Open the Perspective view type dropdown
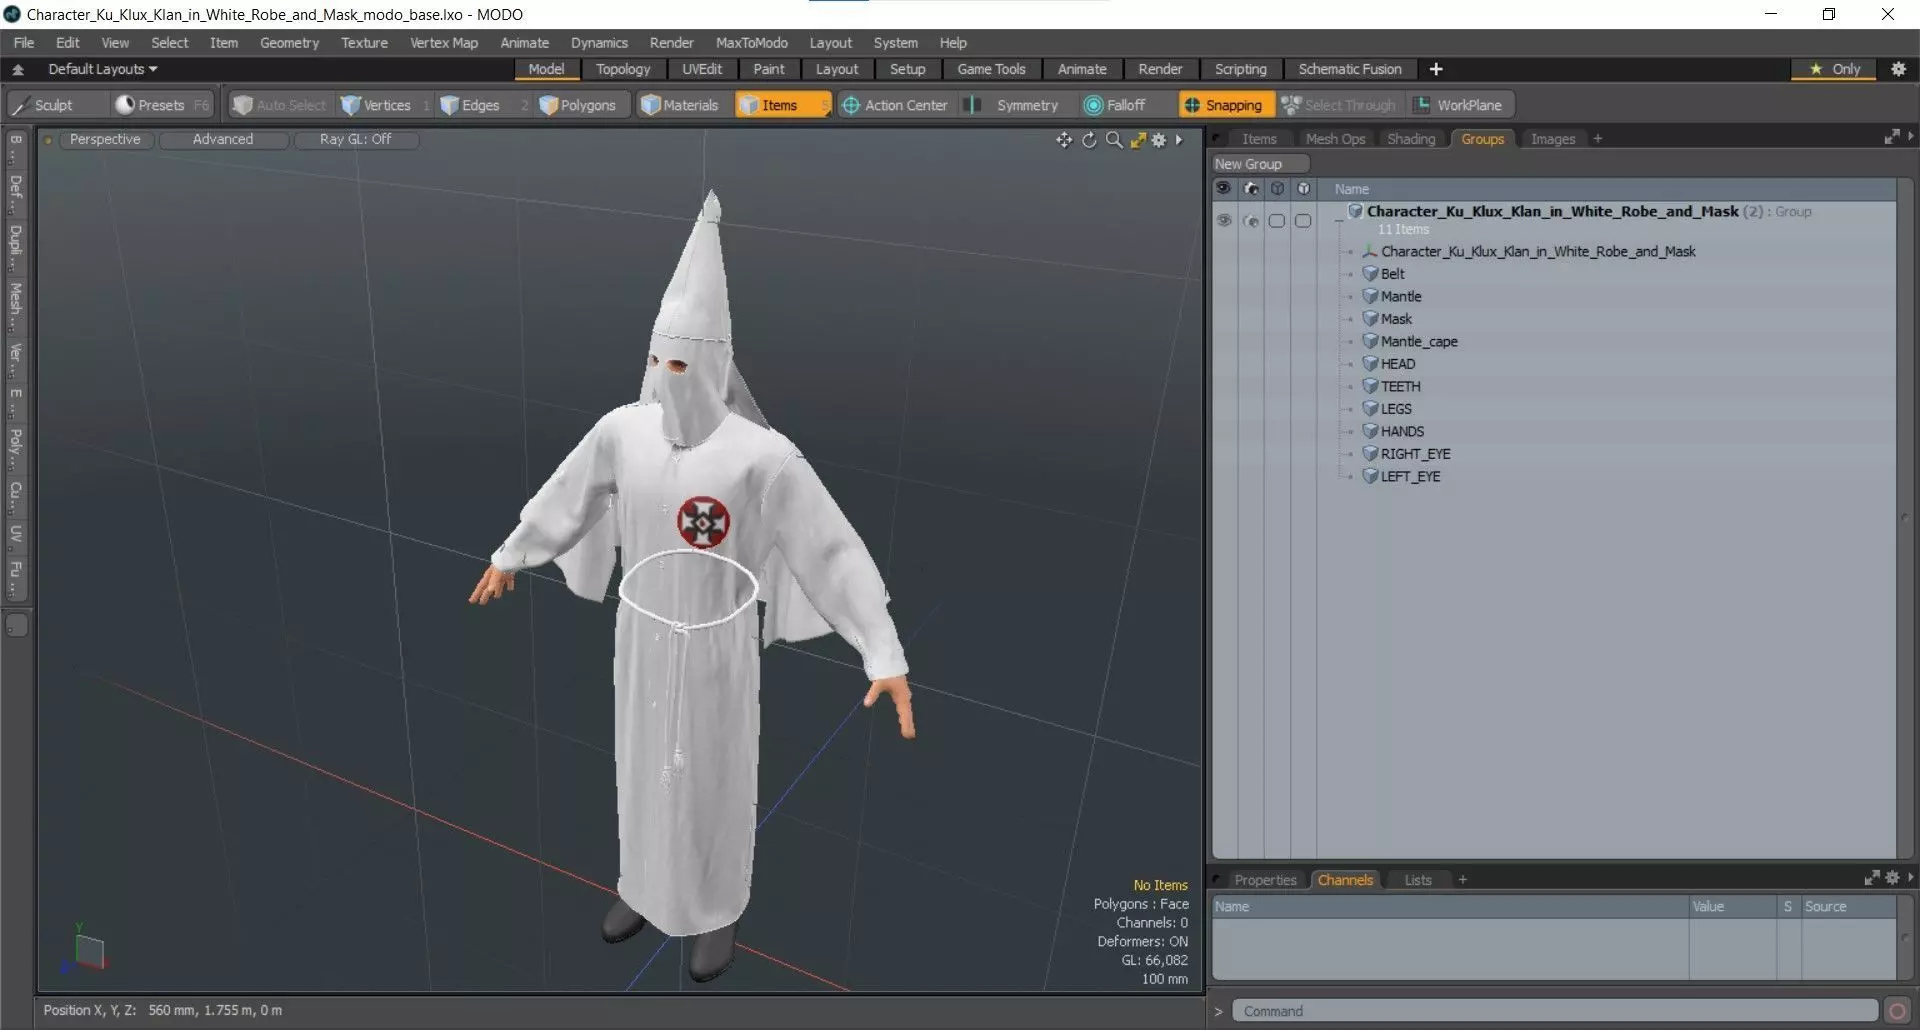The image size is (1920, 1030). 105,139
